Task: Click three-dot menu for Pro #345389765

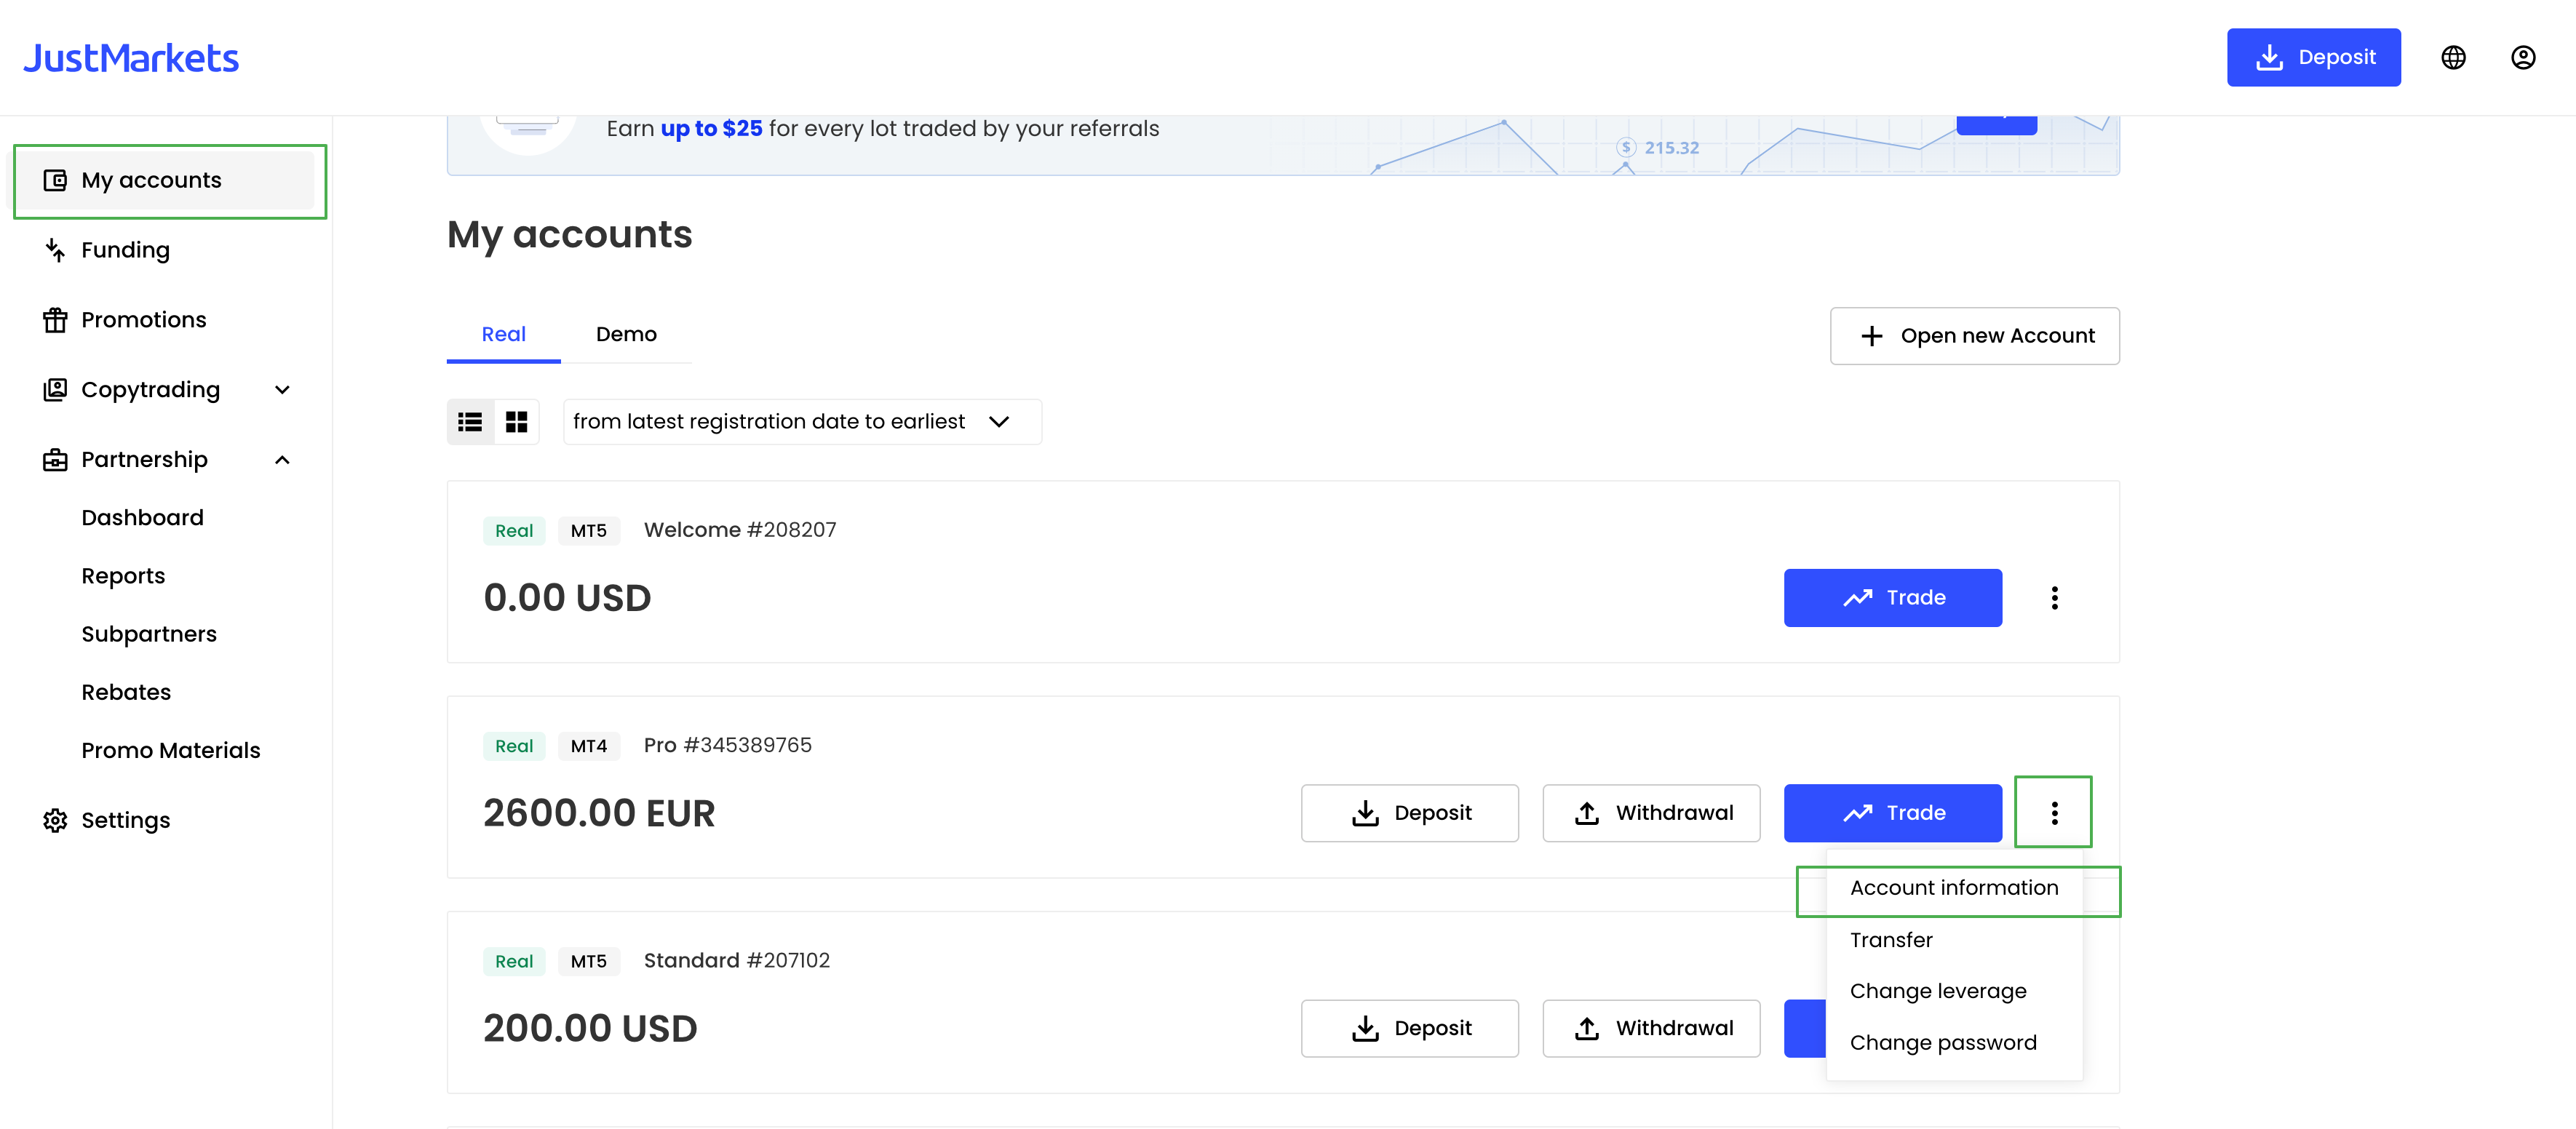Action: pyautogui.click(x=2054, y=813)
